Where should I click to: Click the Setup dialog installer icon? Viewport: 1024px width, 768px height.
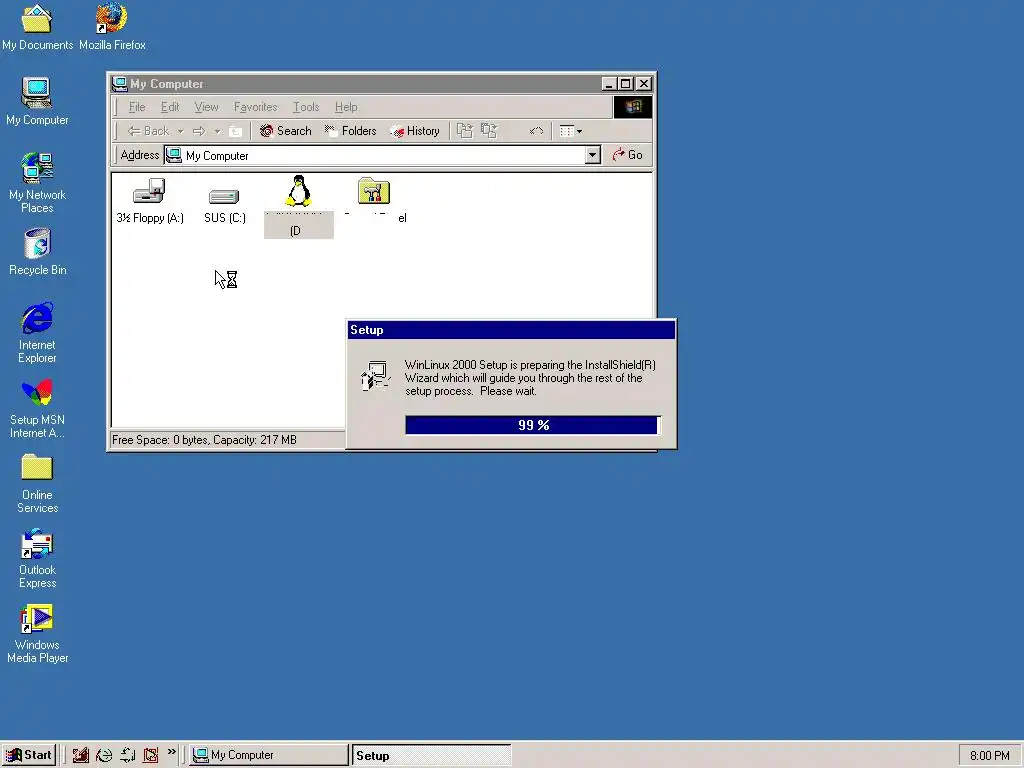375,376
